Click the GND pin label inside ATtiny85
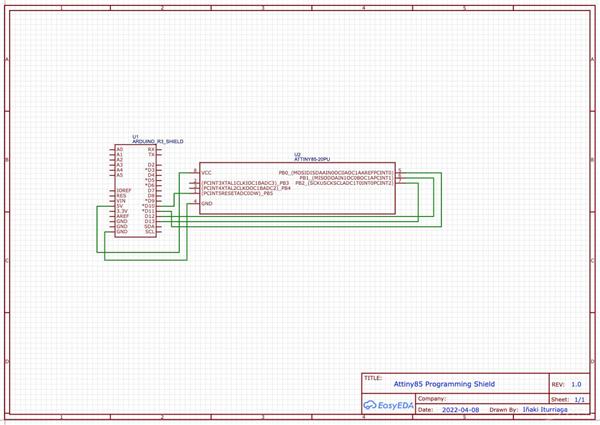The width and height of the screenshot is (600, 425). 207,204
